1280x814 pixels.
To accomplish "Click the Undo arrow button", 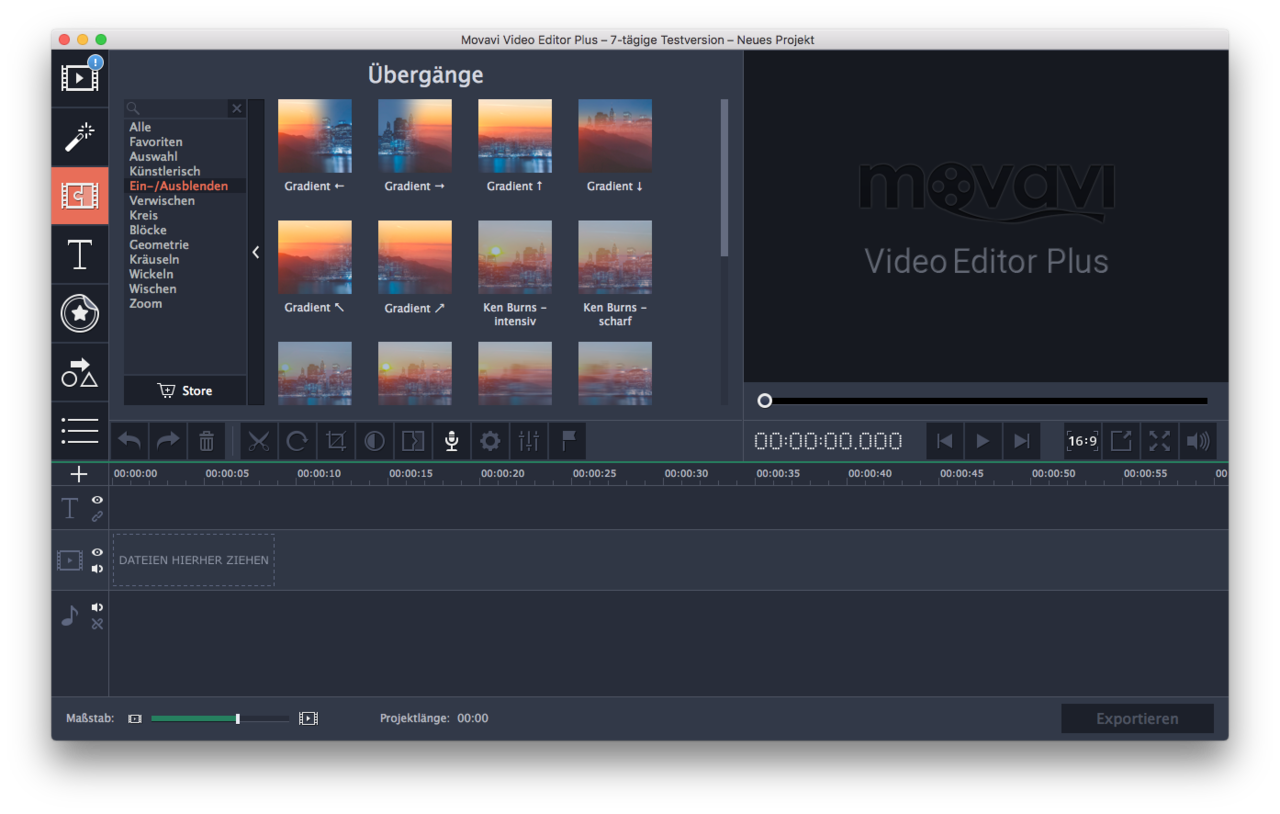I will click(x=130, y=441).
